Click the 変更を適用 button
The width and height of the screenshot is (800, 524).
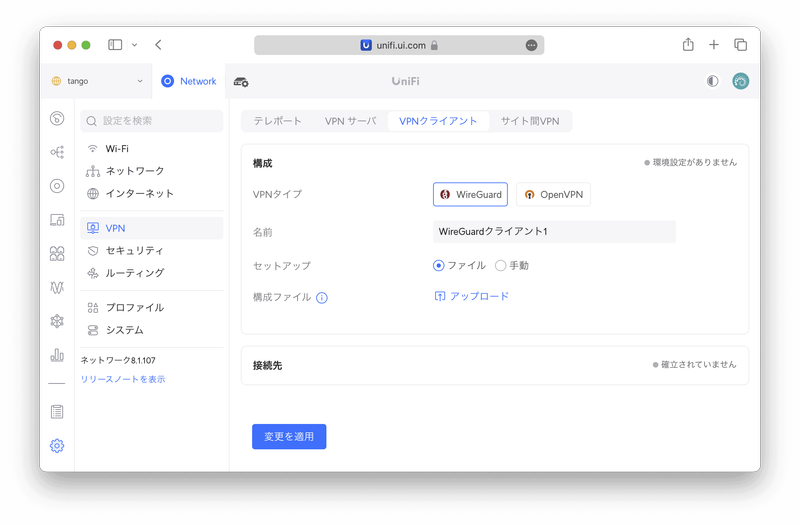coord(289,437)
